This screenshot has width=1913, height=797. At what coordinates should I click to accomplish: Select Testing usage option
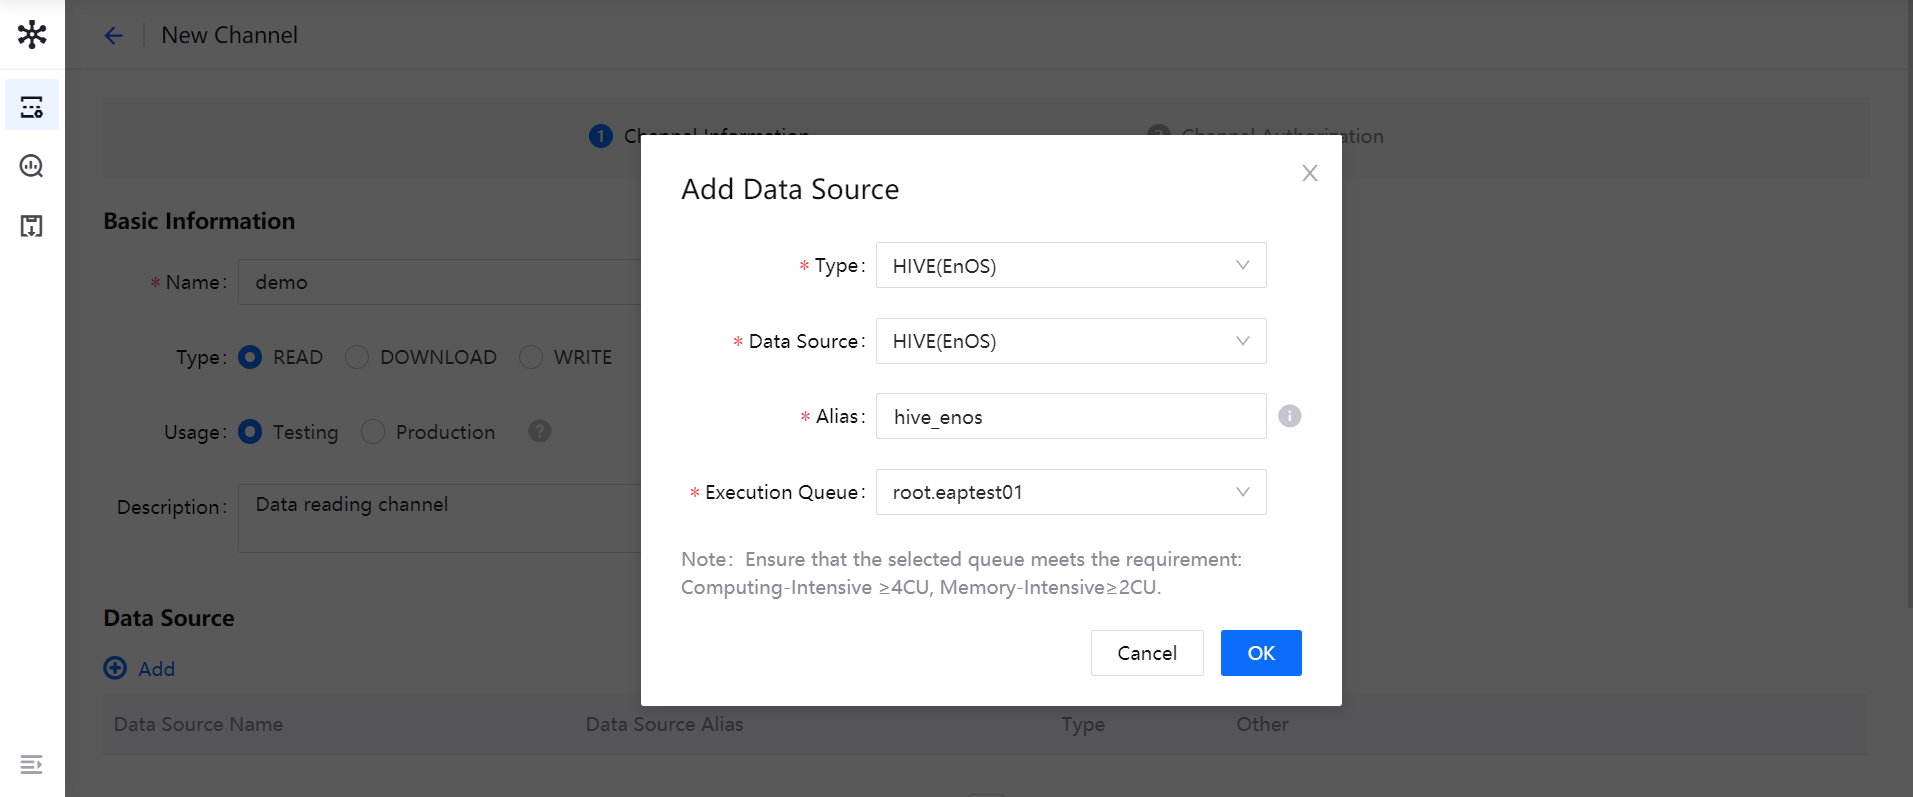250,432
